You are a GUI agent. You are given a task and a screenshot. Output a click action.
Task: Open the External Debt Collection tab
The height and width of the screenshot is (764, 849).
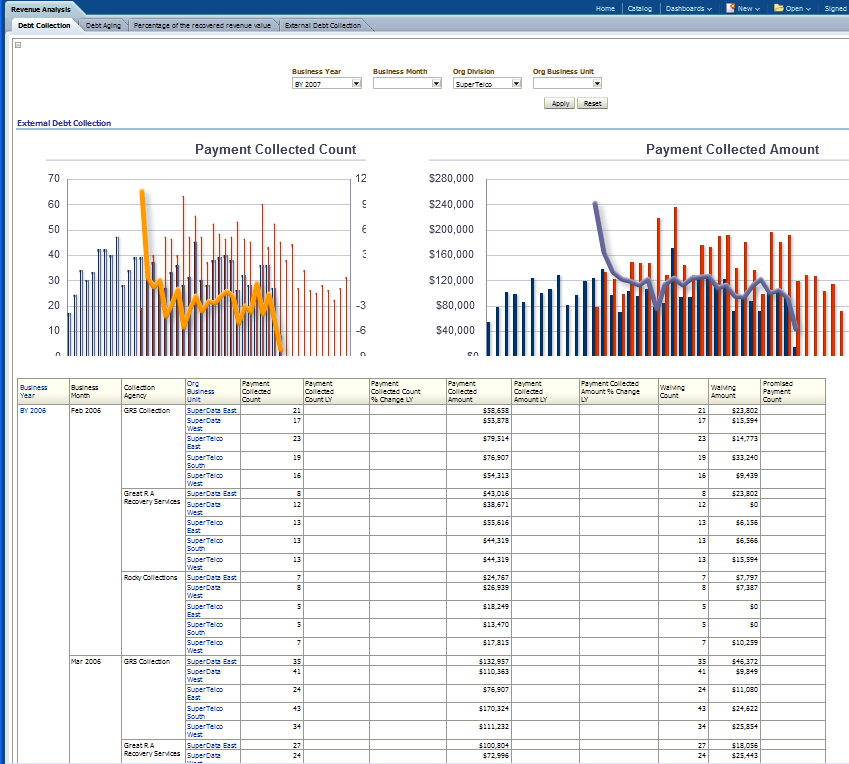pyautogui.click(x=323, y=25)
